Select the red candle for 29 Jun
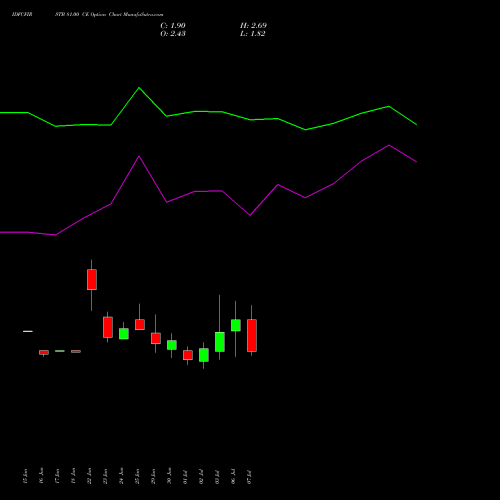Screen dimensions: 500x500 [x=156, y=338]
